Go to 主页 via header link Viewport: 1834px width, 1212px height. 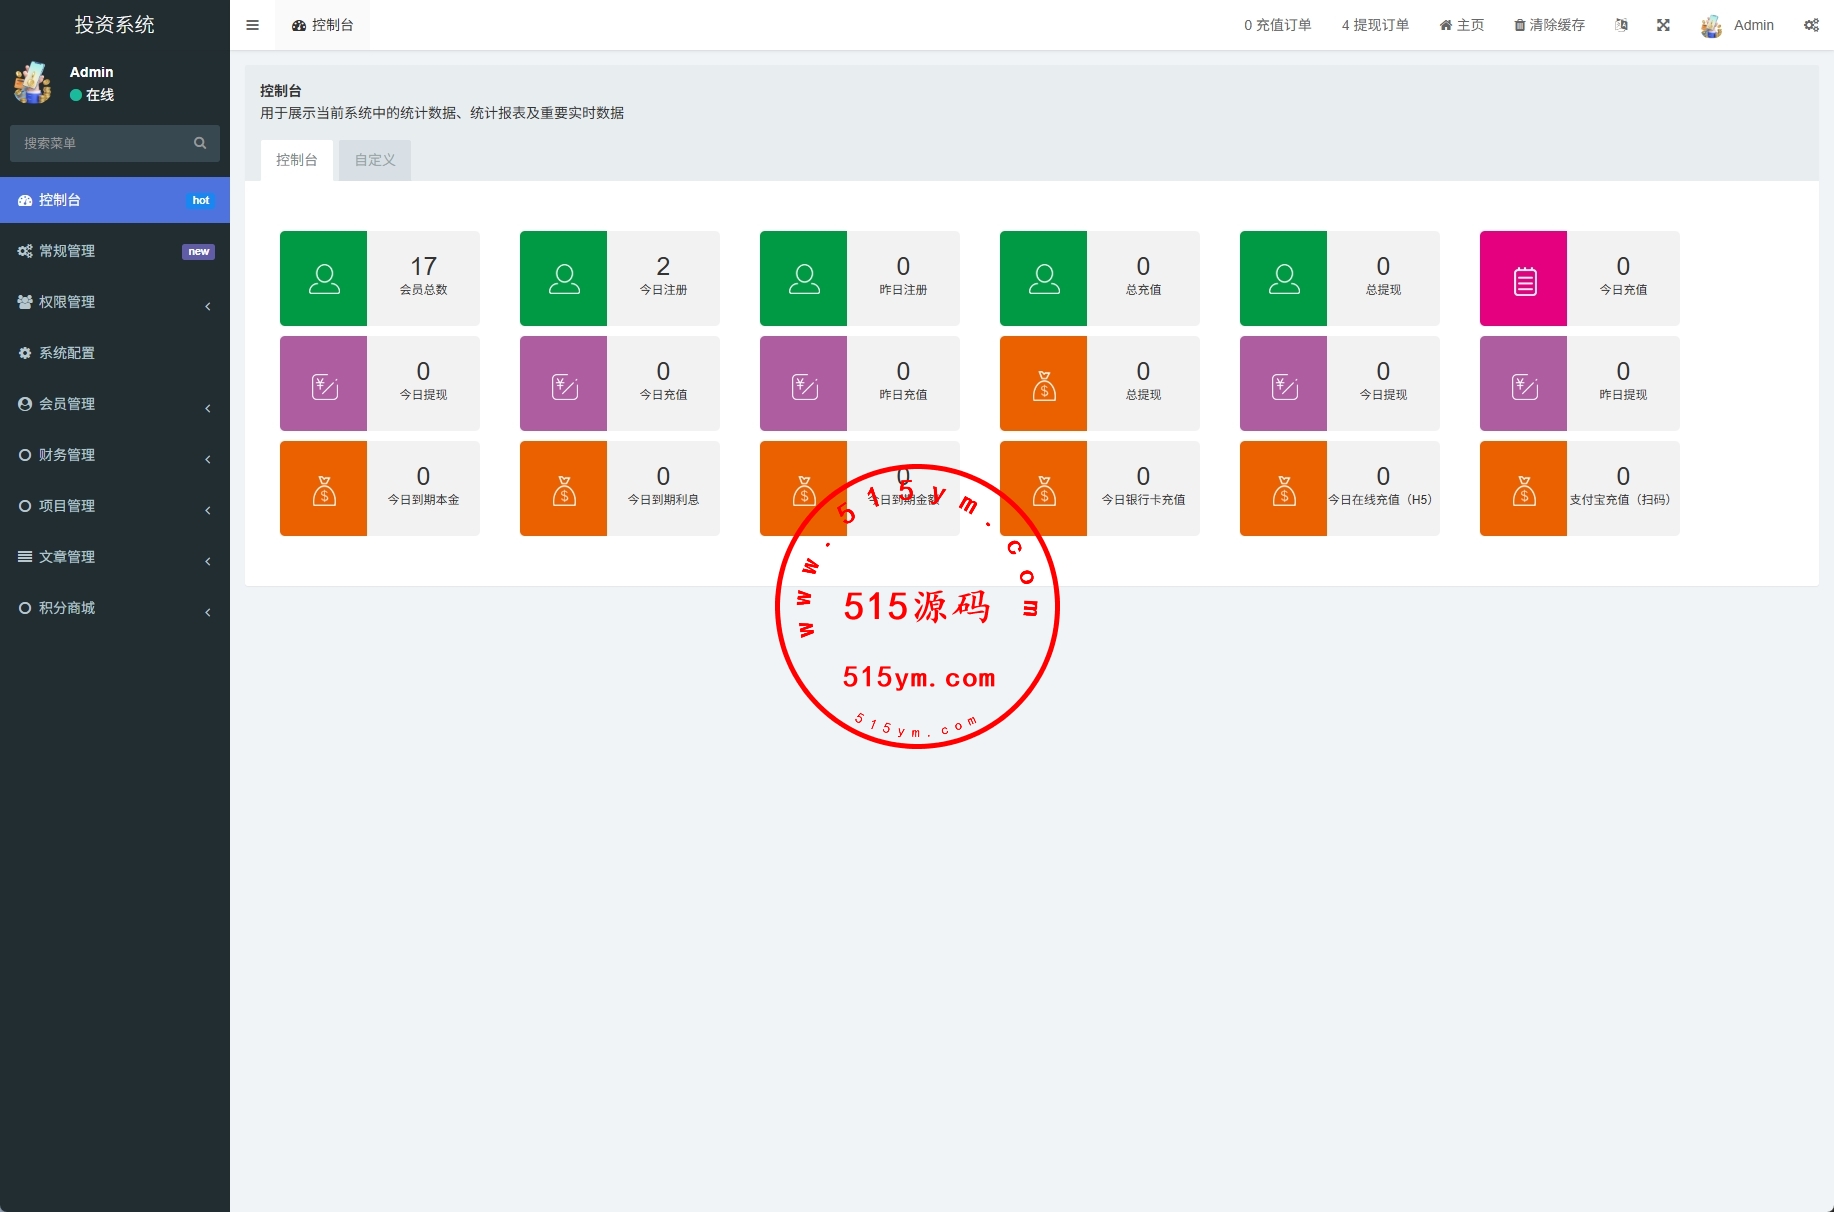pyautogui.click(x=1461, y=25)
